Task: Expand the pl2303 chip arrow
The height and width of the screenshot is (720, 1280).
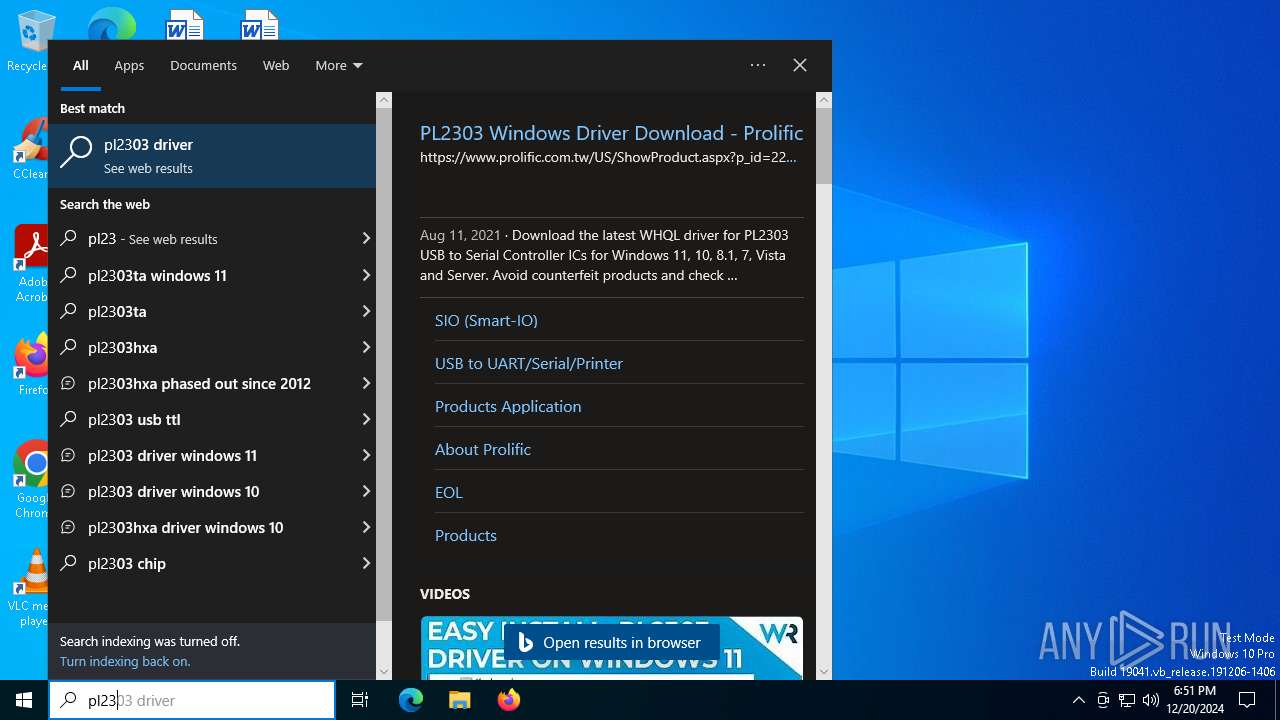Action: [x=366, y=563]
